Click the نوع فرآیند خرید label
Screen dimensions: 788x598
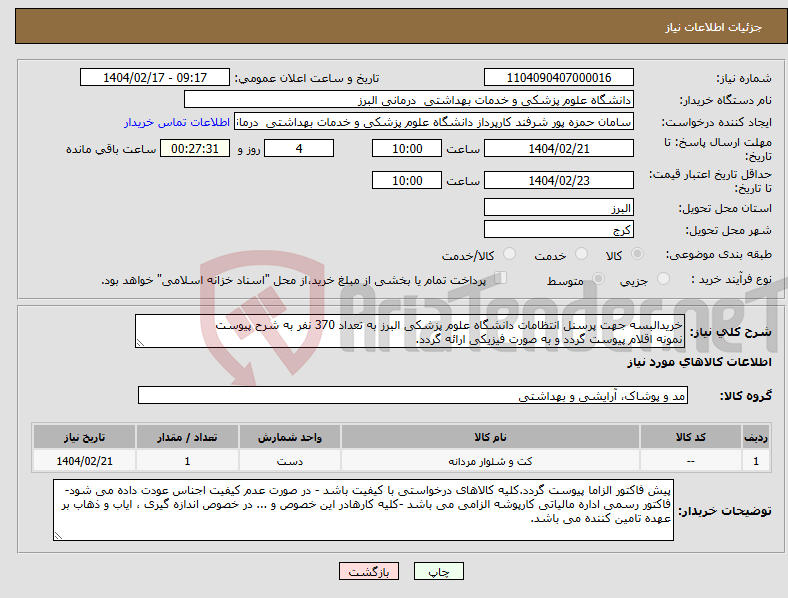click(x=731, y=279)
